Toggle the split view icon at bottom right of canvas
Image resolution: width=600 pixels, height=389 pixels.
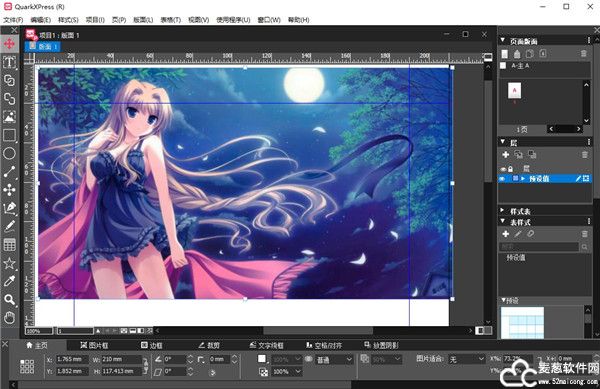click(x=484, y=330)
